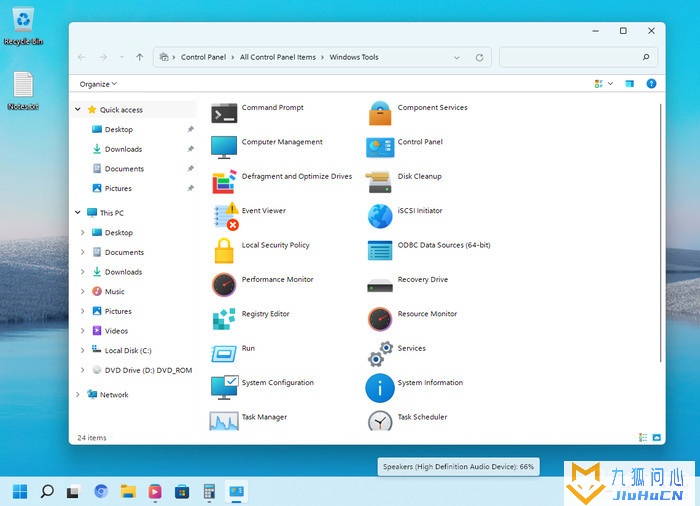
Task: Launch Performance Monitor gauge icon
Action: 224,285
